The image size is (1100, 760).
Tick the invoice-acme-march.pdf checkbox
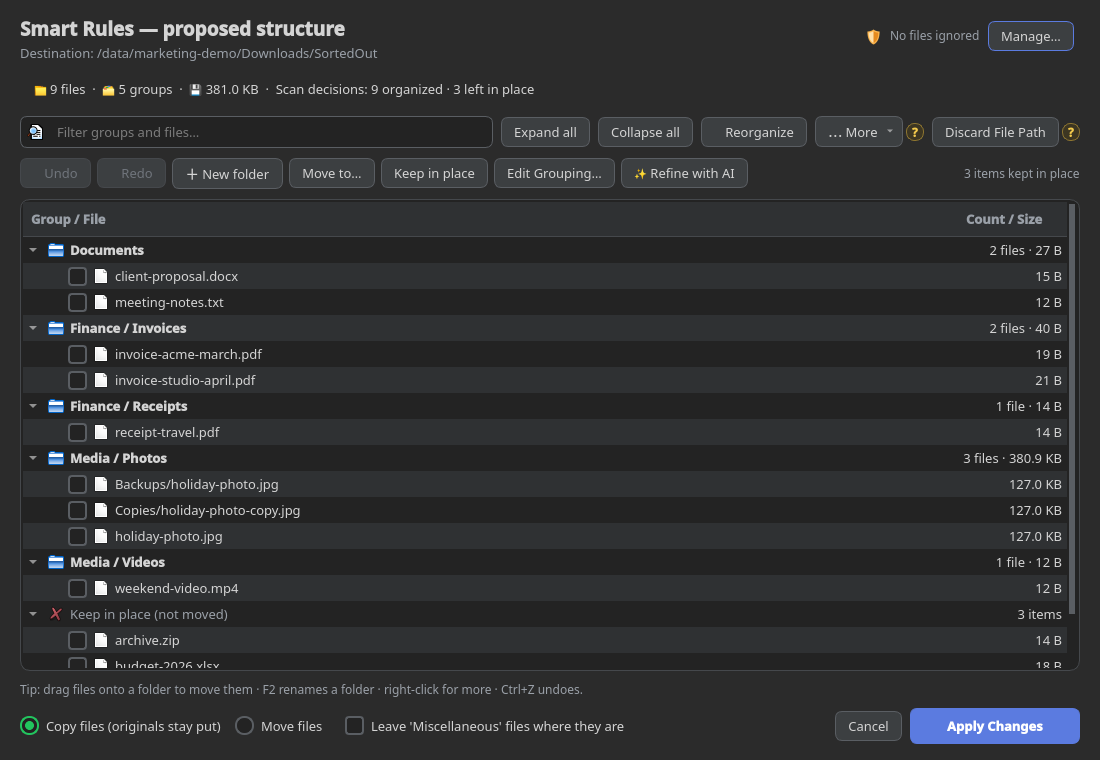(x=77, y=354)
